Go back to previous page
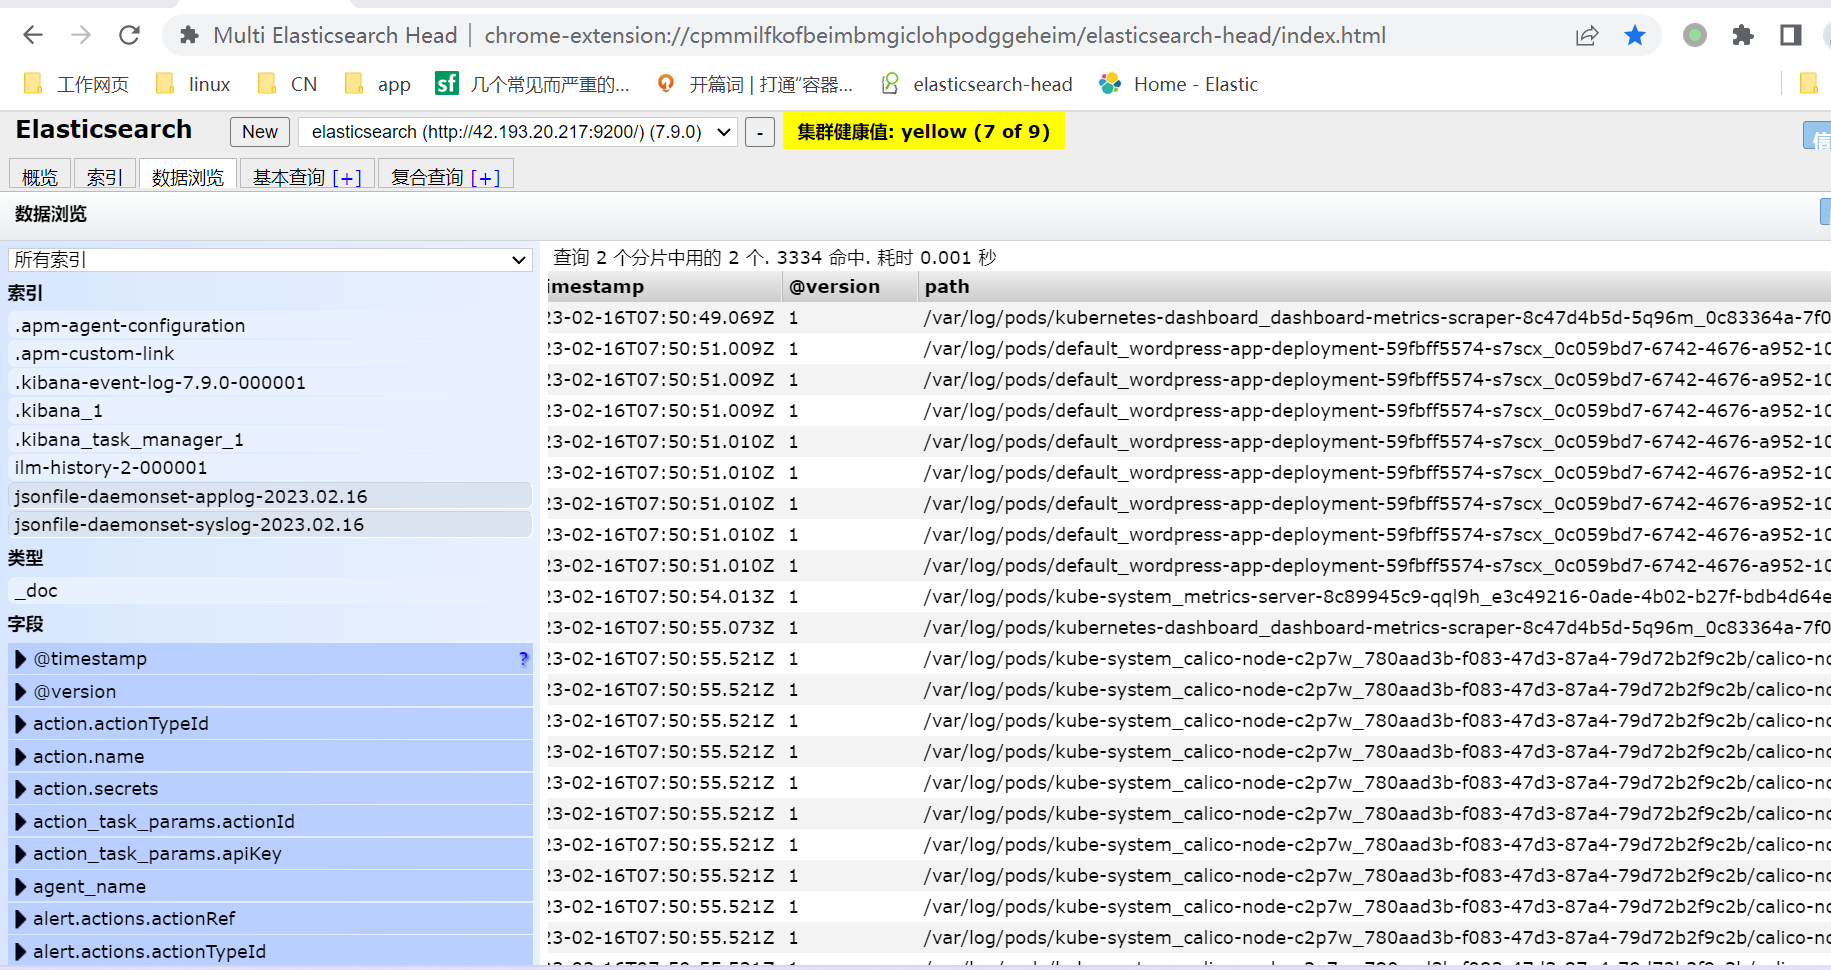This screenshot has height=970, width=1831. (x=33, y=35)
